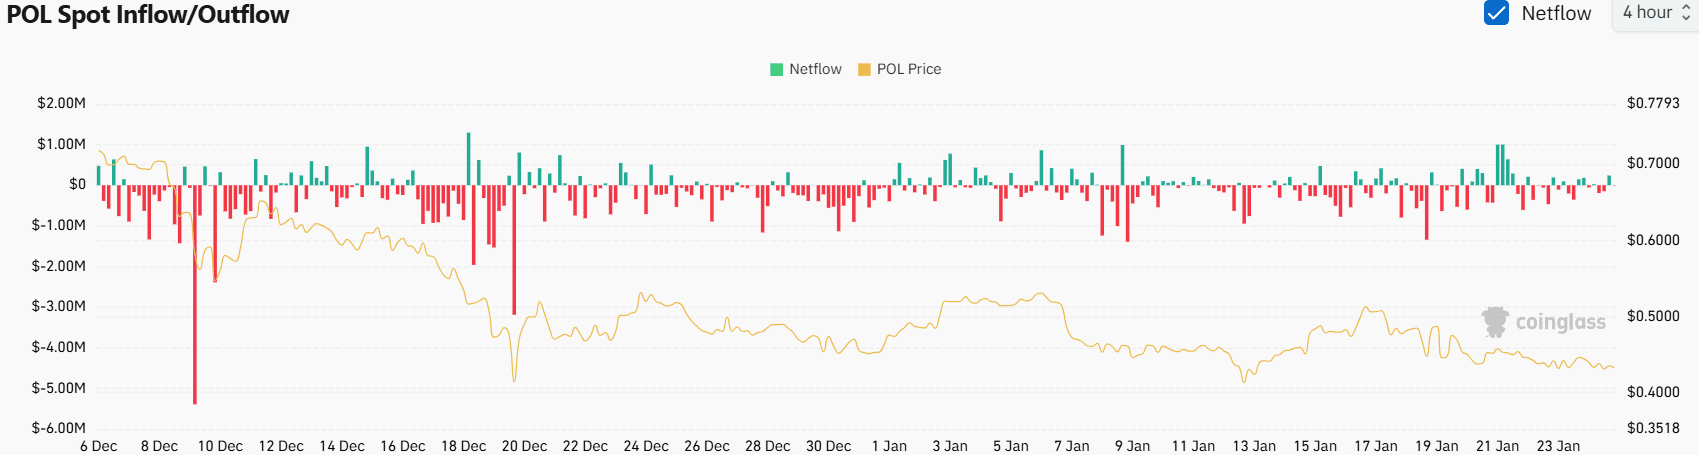Image resolution: width=1699 pixels, height=455 pixels.
Task: Uncheck the Netflow checkbox
Action: click(1496, 13)
